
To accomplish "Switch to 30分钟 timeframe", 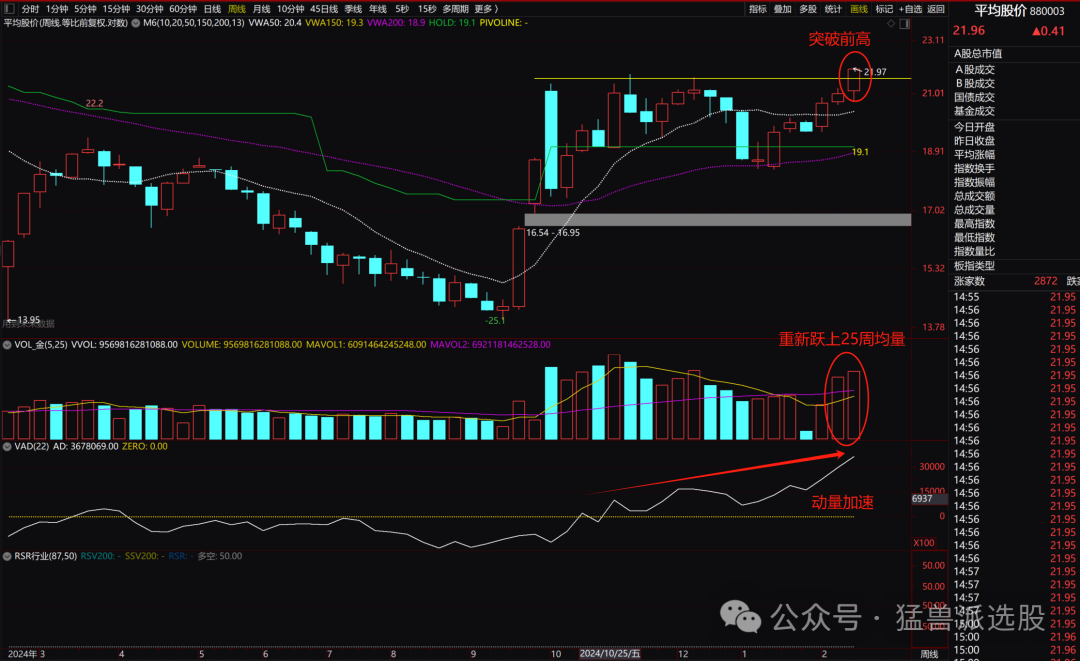I will tap(149, 9).
